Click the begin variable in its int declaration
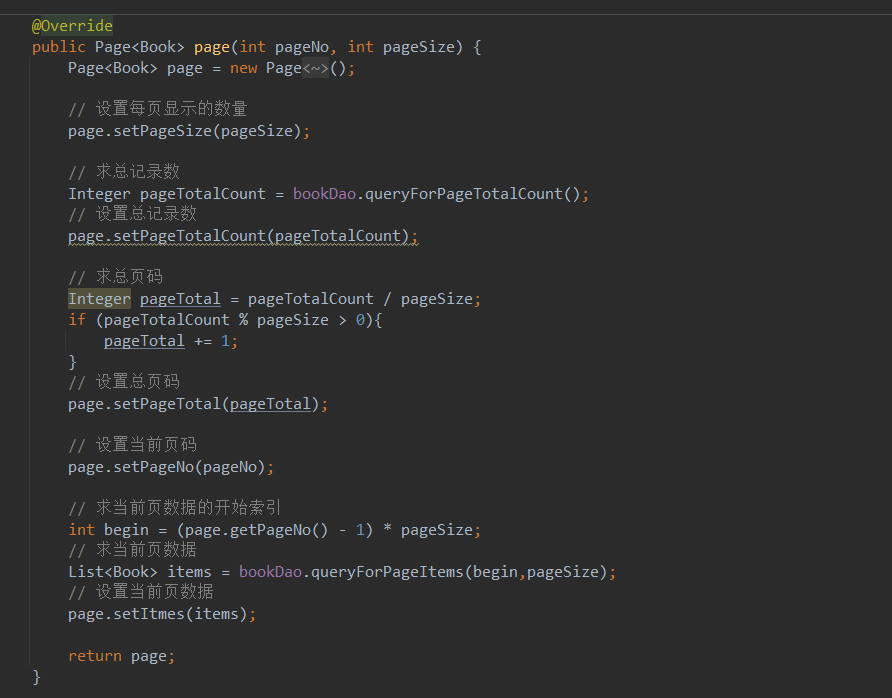The height and width of the screenshot is (698, 892). coord(126,530)
